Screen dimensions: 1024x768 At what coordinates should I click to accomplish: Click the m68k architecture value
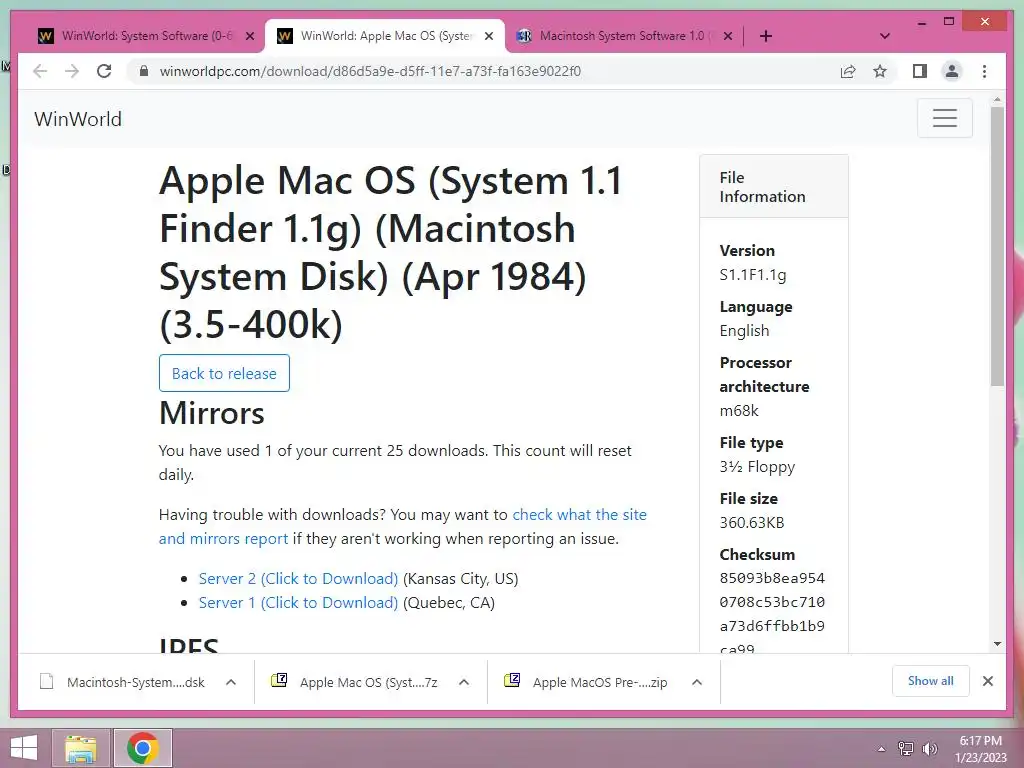(739, 411)
